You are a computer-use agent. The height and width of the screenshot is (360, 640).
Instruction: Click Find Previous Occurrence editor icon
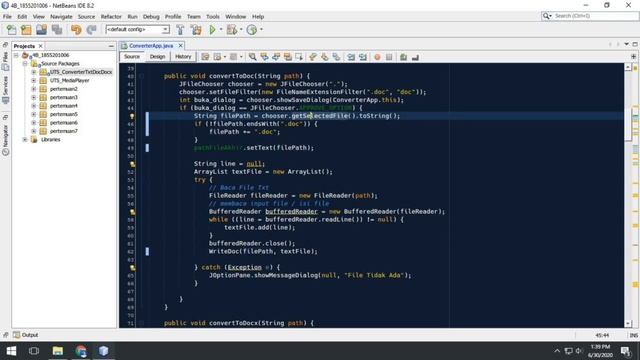(264, 57)
